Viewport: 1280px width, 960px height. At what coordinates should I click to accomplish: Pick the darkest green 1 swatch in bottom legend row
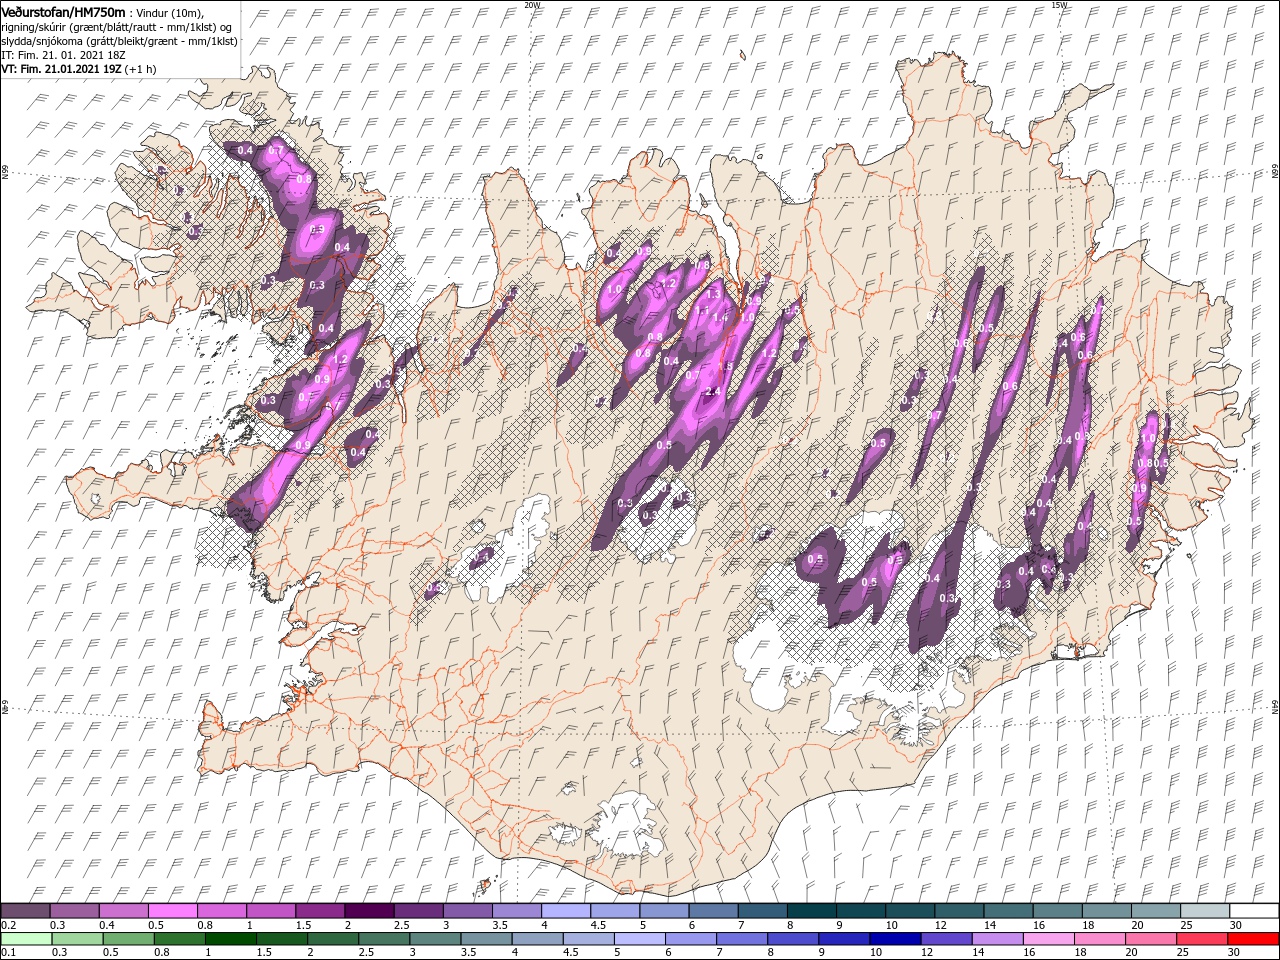230,939
